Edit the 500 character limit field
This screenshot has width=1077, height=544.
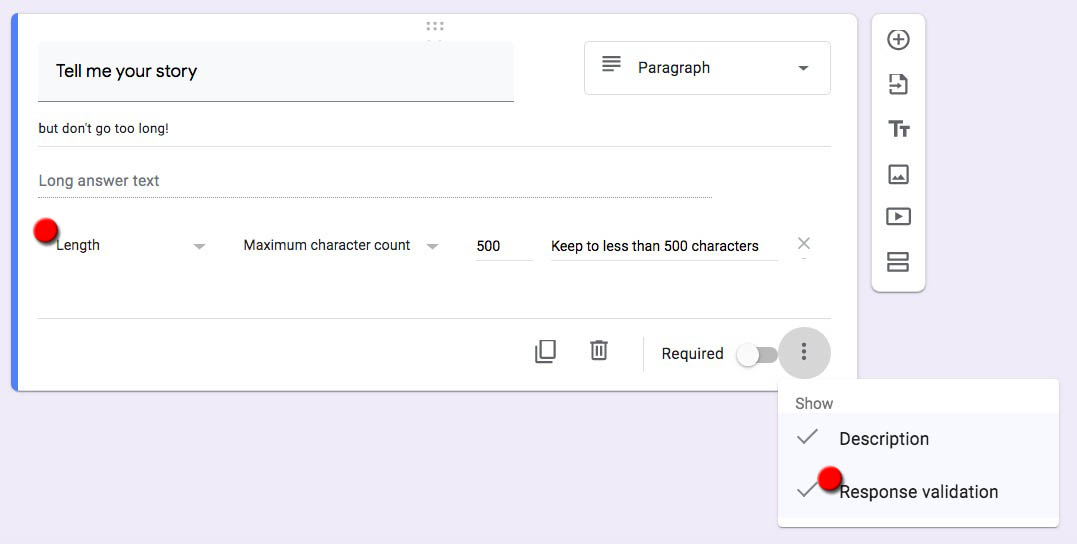pyautogui.click(x=503, y=246)
